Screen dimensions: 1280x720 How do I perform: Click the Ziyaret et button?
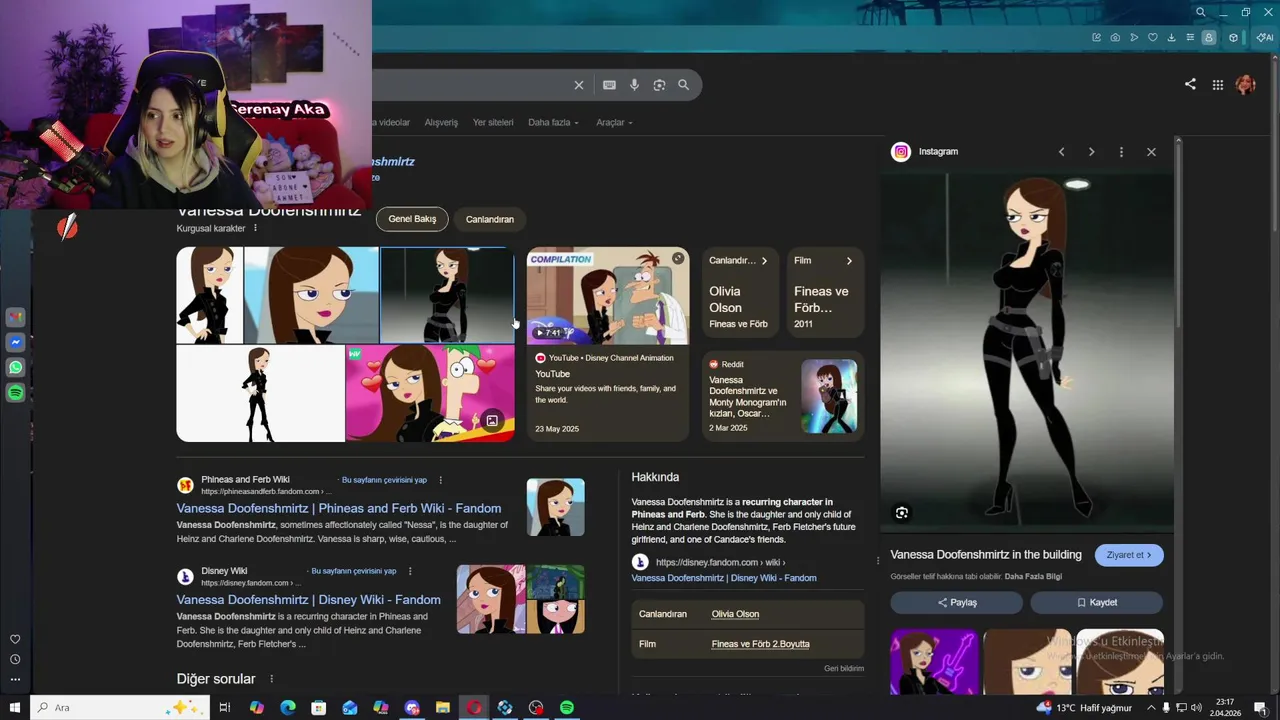(1129, 555)
